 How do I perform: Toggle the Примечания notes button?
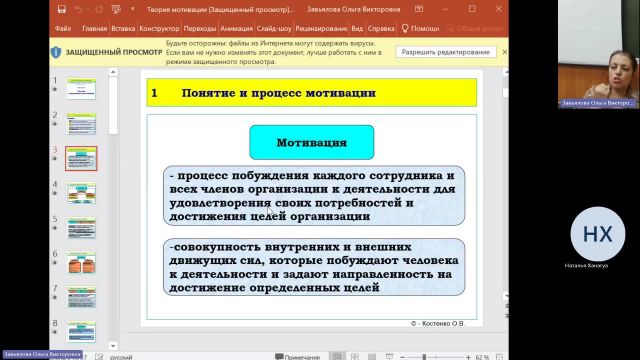click(x=297, y=357)
